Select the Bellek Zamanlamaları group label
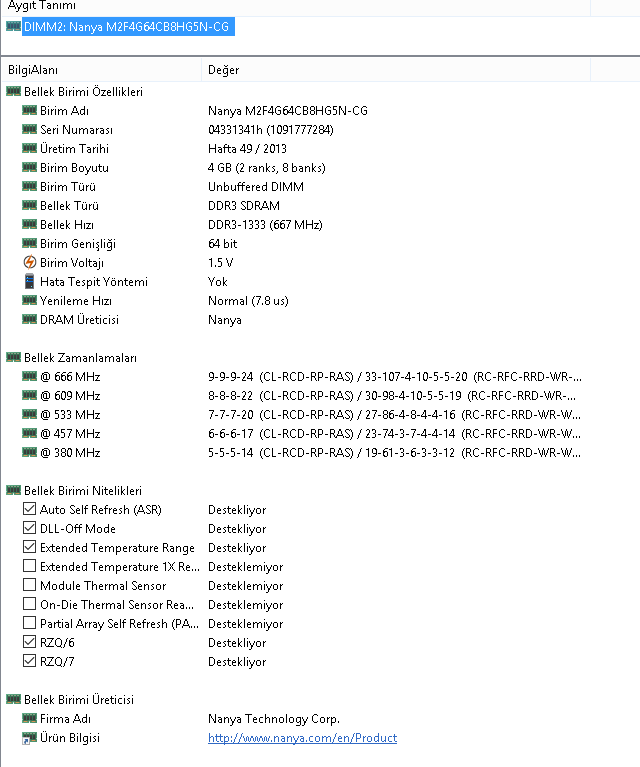The width and height of the screenshot is (640, 767). coord(80,358)
